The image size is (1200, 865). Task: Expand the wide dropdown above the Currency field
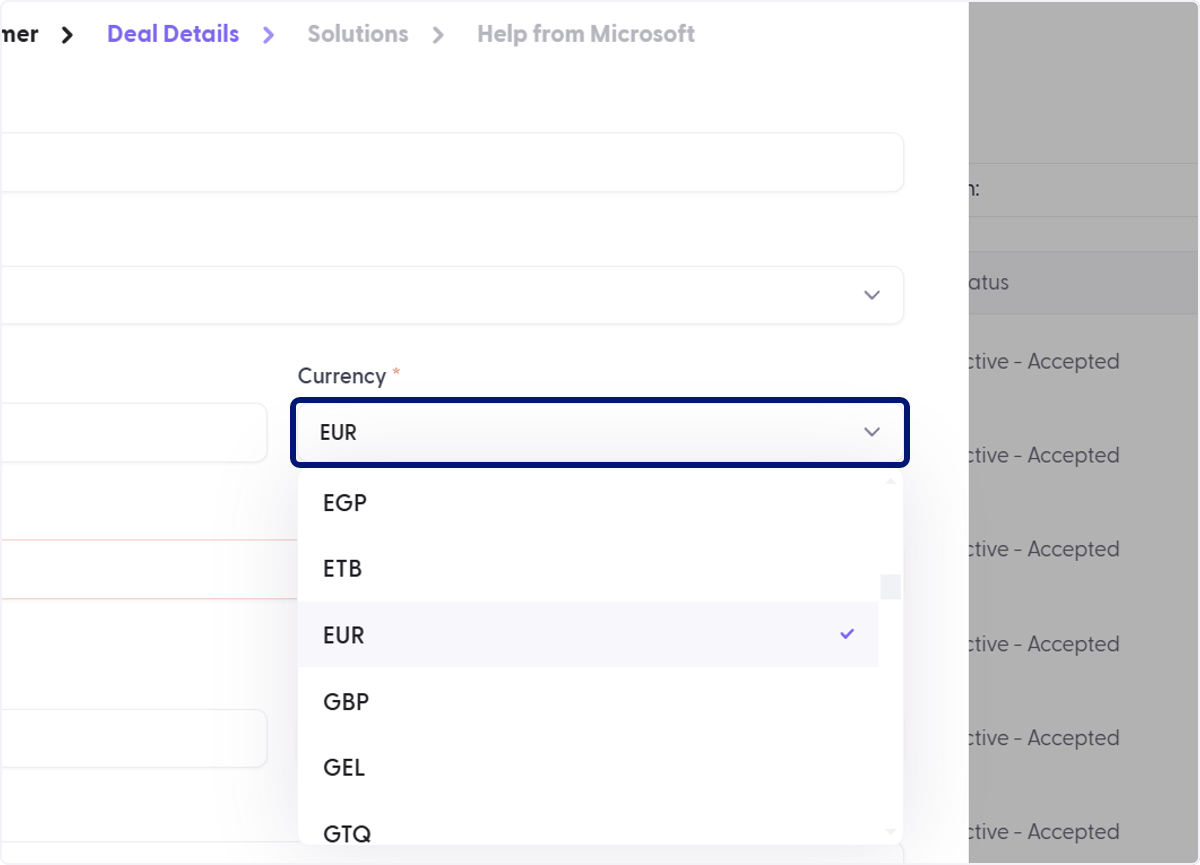click(452, 295)
